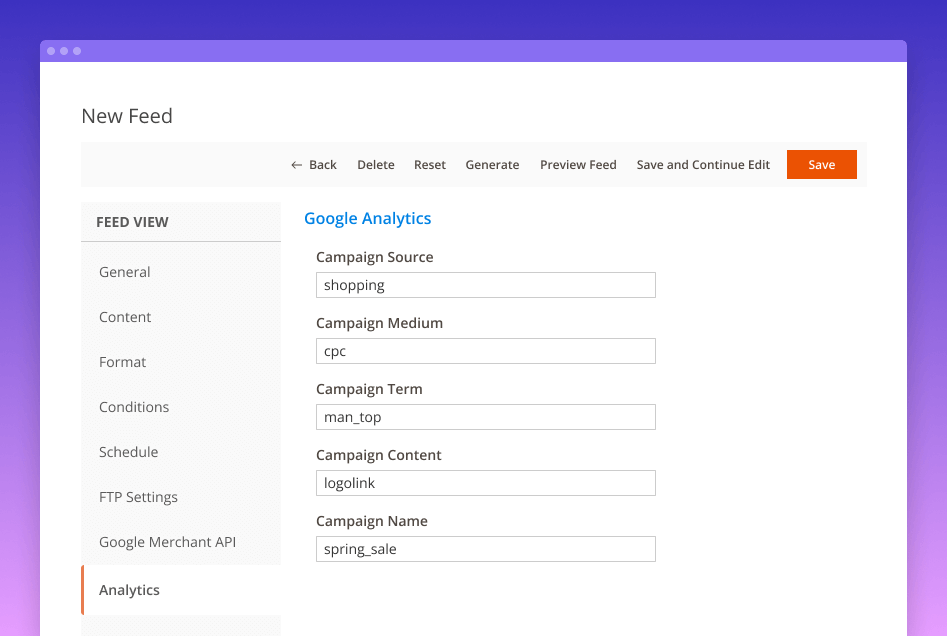
Task: Open the General settings section
Action: pyautogui.click(x=124, y=271)
